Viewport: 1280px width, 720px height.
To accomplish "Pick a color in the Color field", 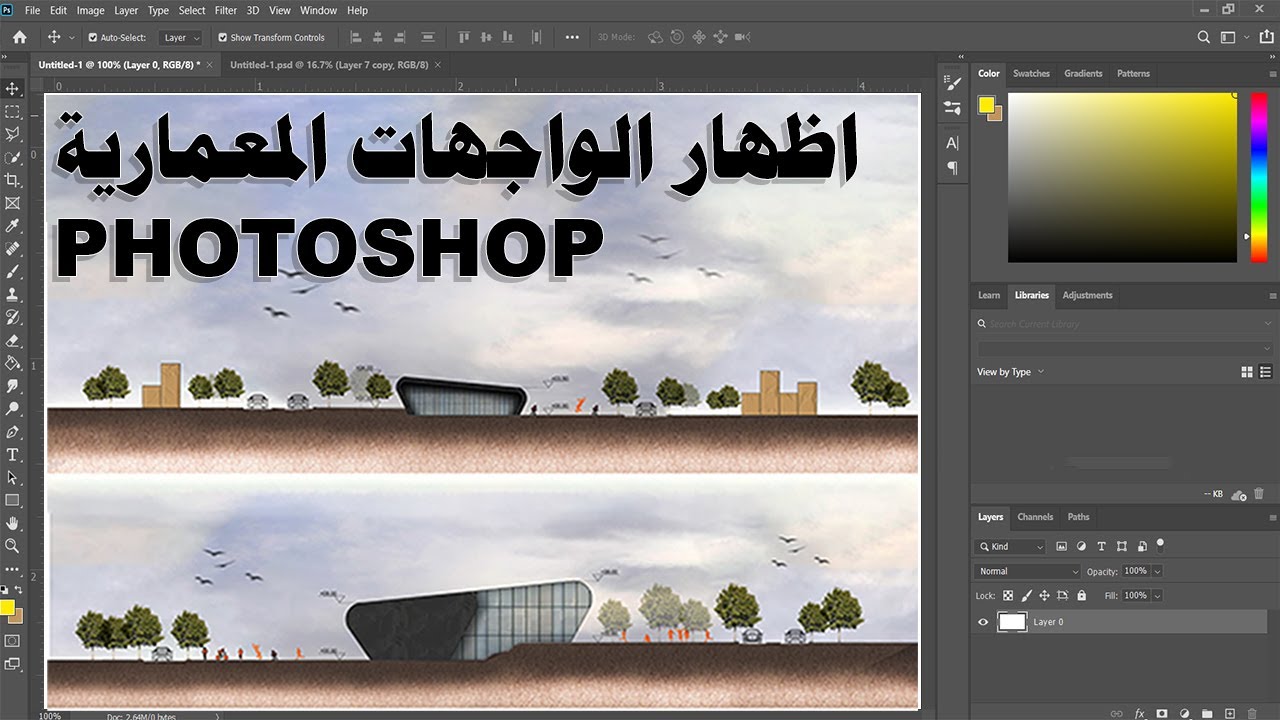I will pyautogui.click(x=1122, y=178).
